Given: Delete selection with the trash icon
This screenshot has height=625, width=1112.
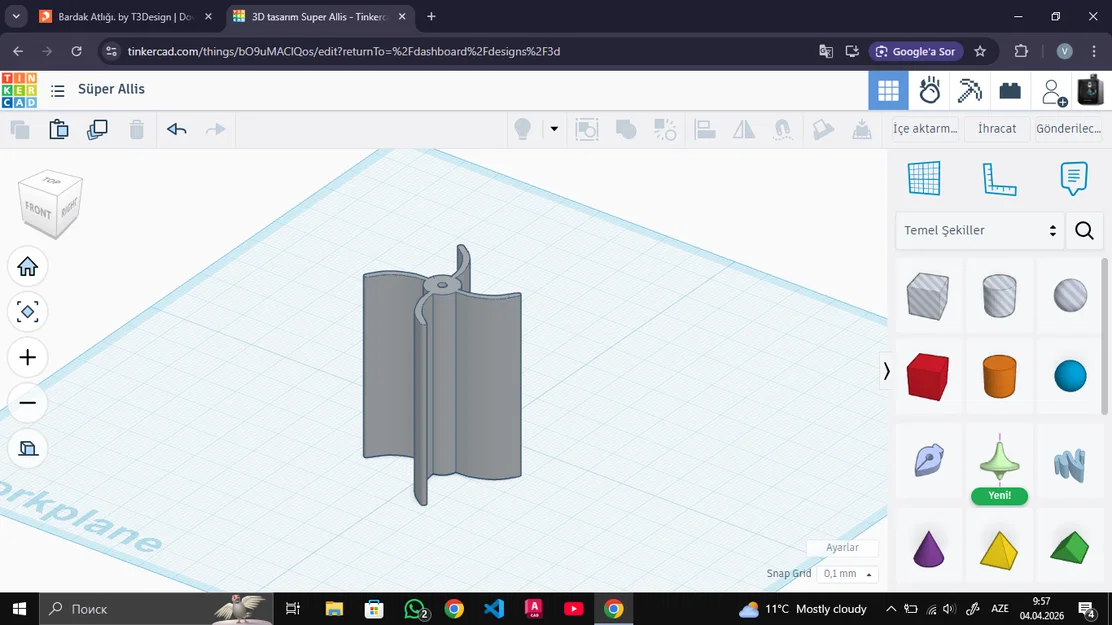Looking at the screenshot, I should (137, 130).
